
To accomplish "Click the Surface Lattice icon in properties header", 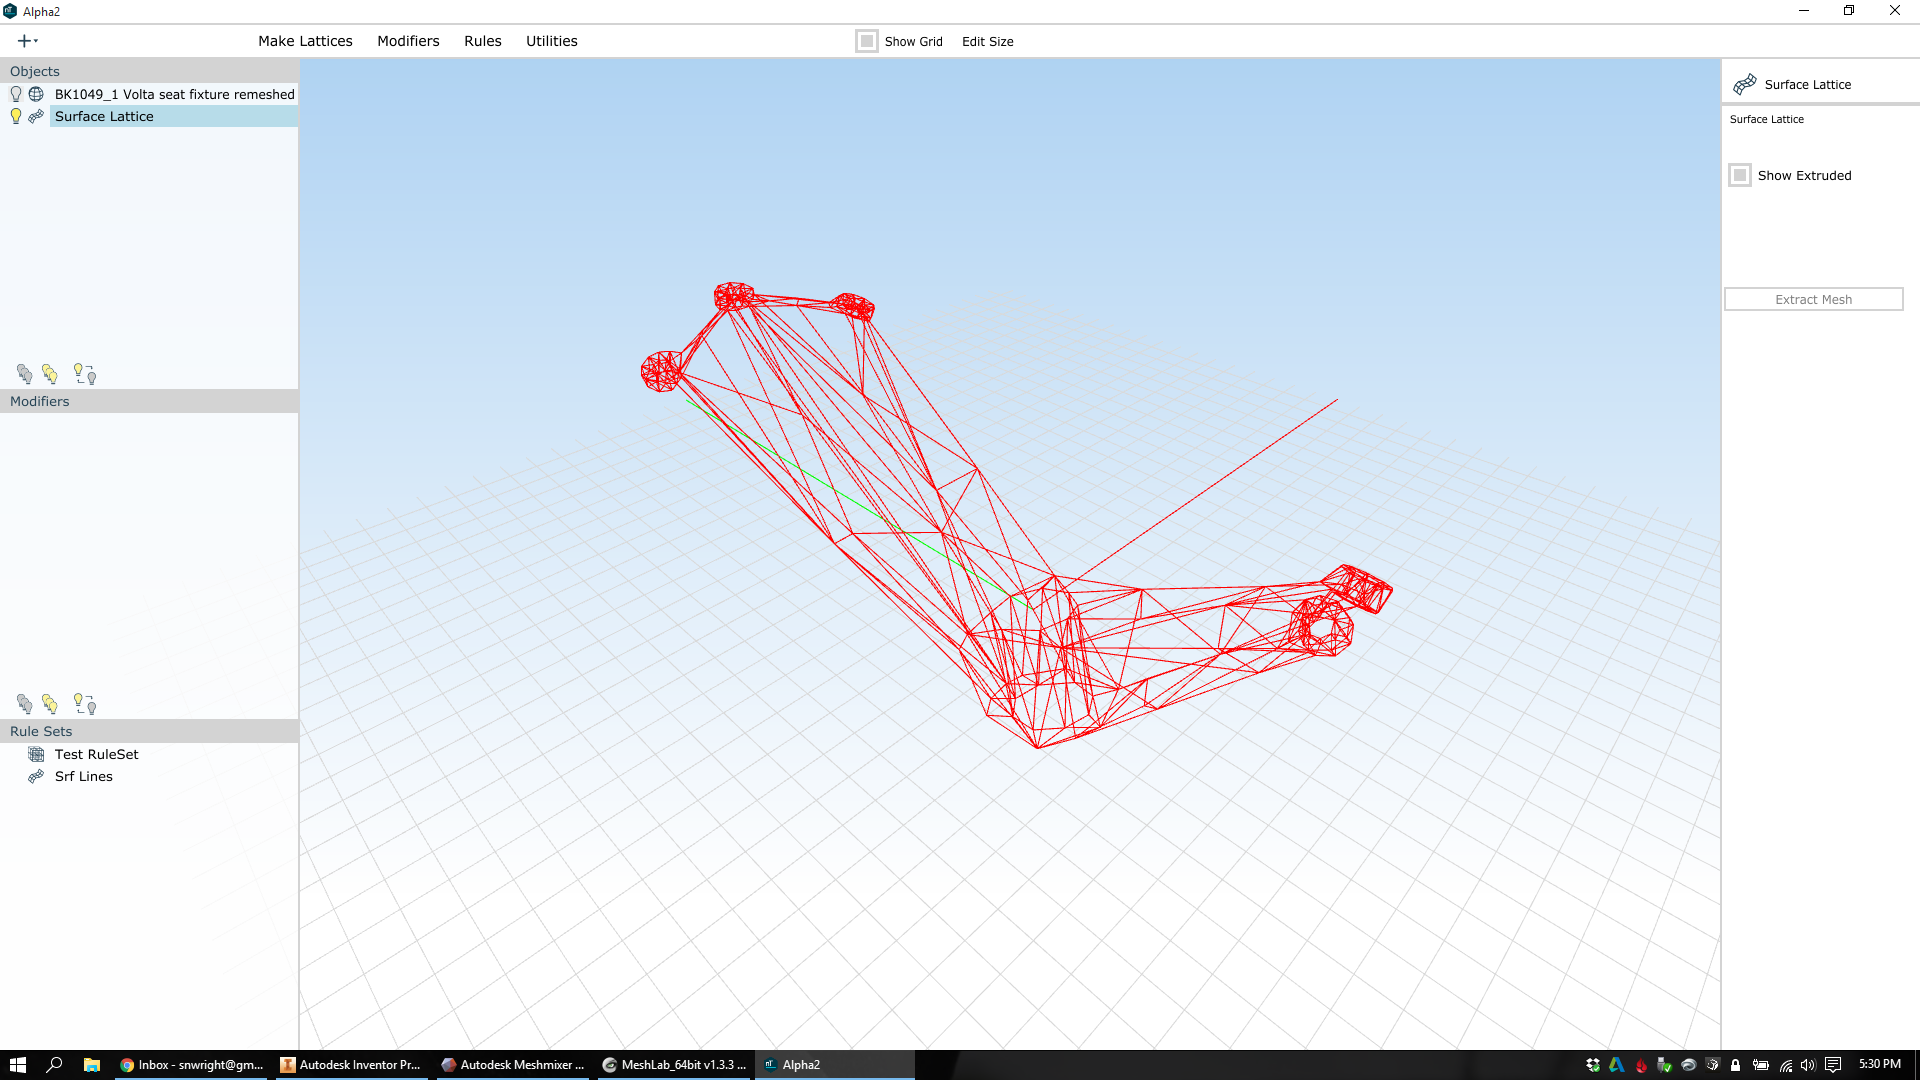I will click(x=1745, y=84).
